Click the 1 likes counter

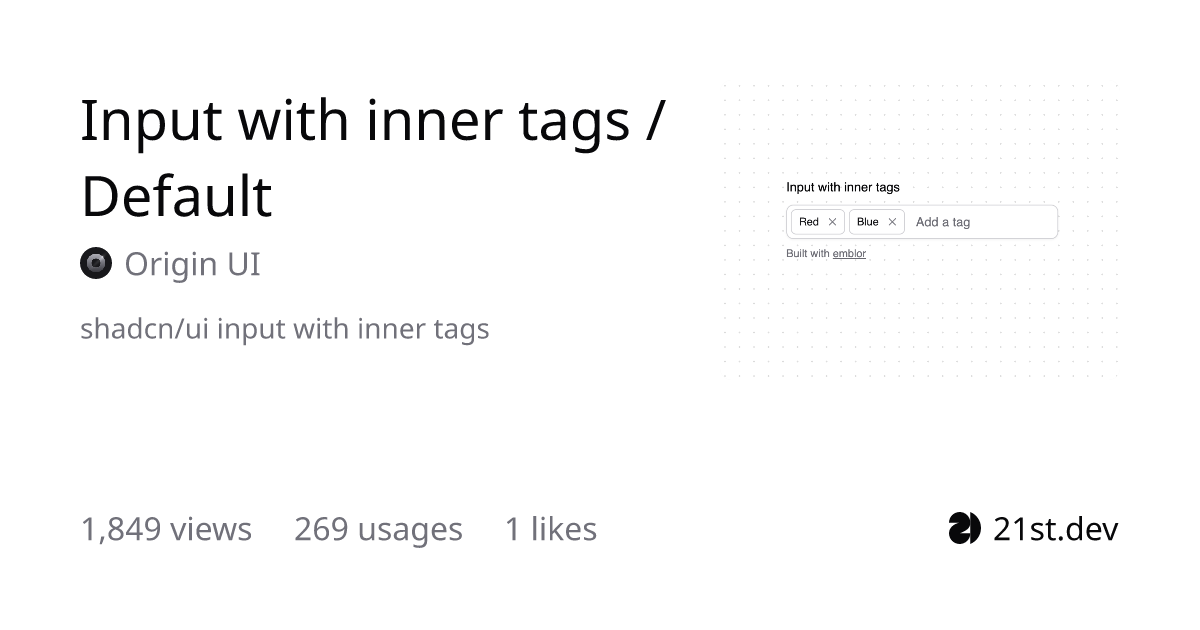click(551, 528)
